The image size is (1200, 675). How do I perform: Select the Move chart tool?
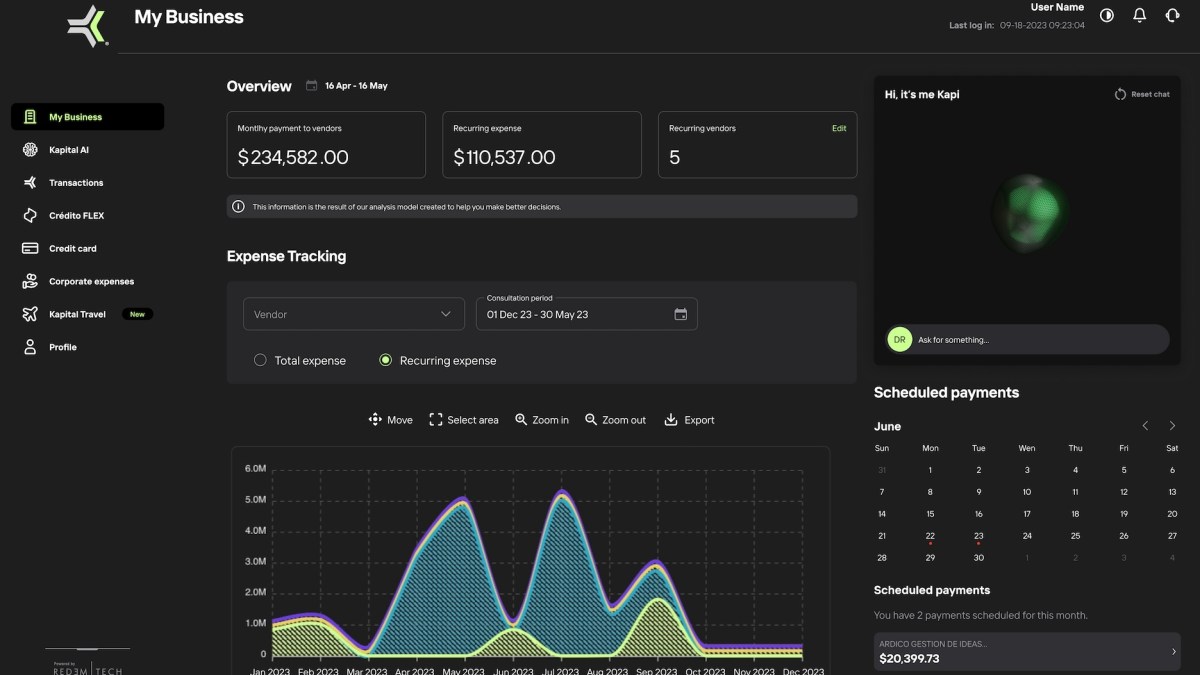390,420
